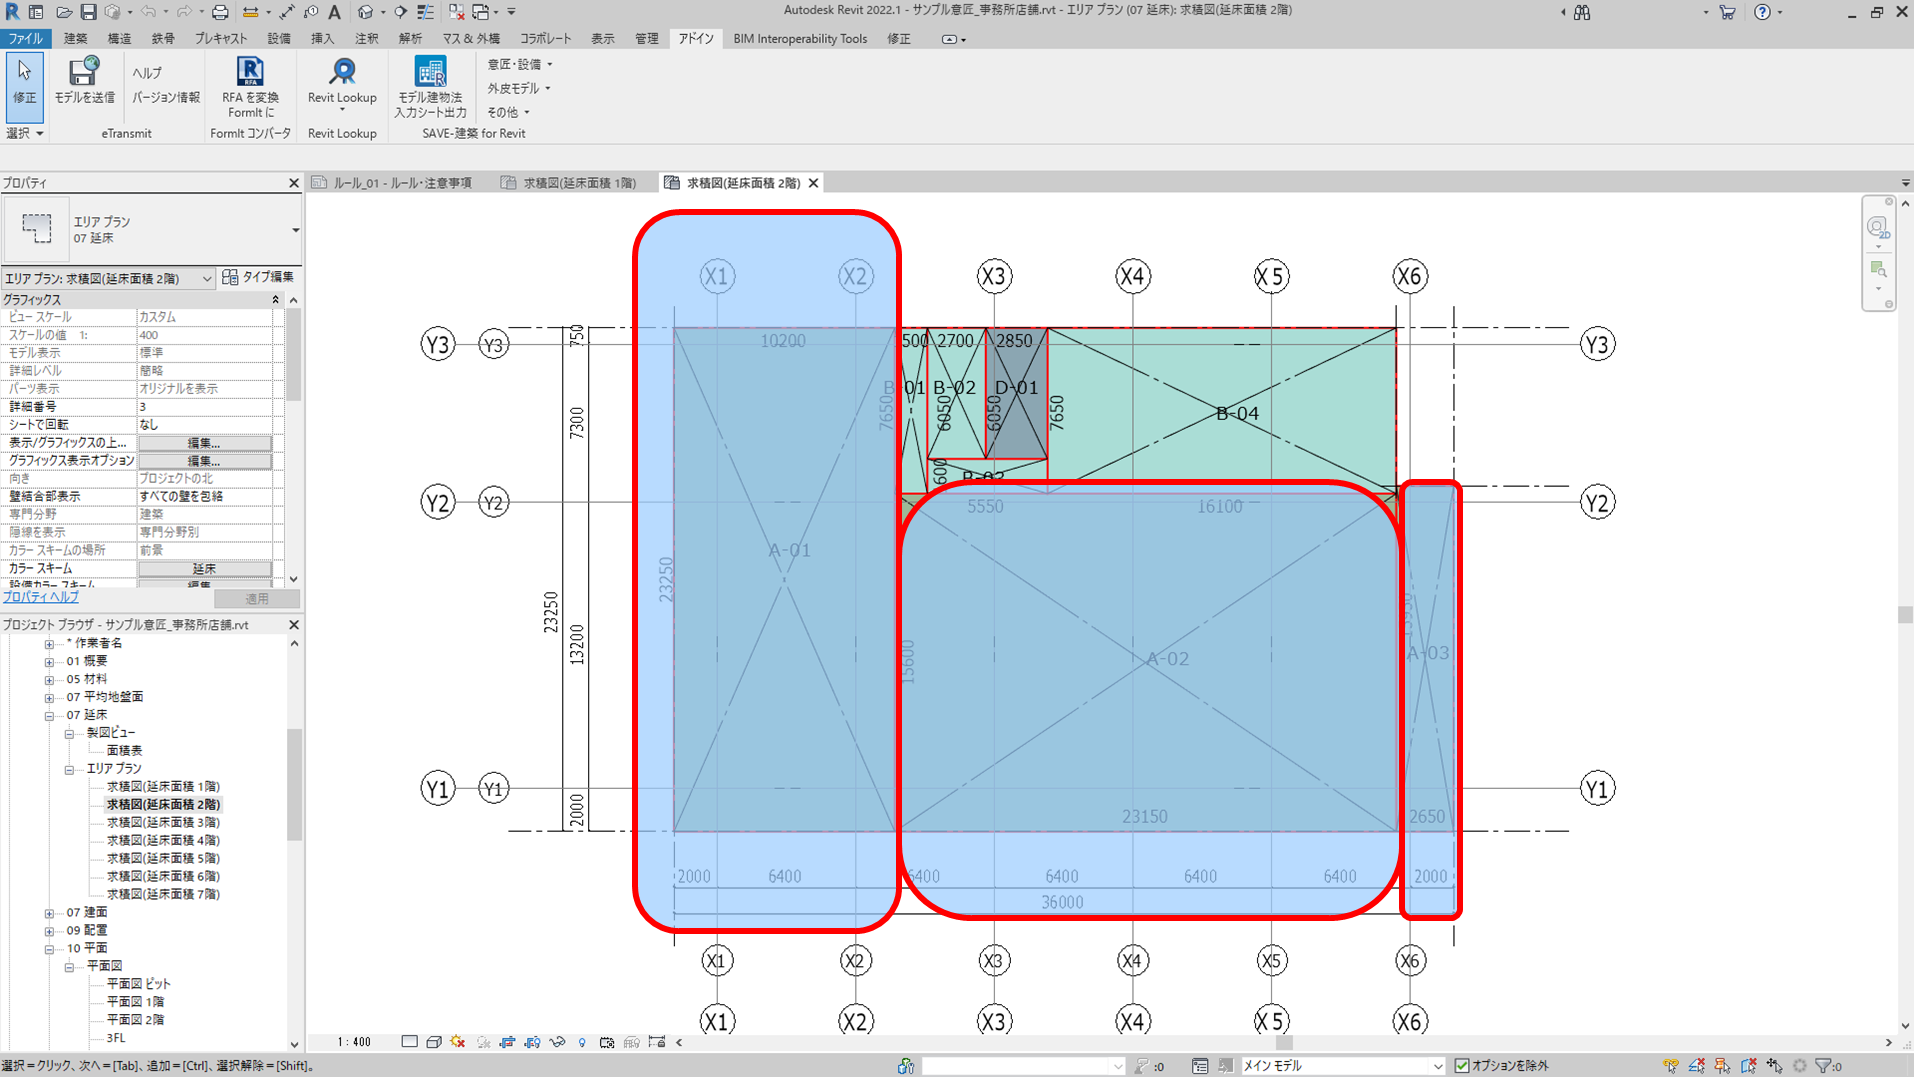Collapse the 07 延床 tree node
The width and height of the screenshot is (1914, 1077).
[49, 716]
